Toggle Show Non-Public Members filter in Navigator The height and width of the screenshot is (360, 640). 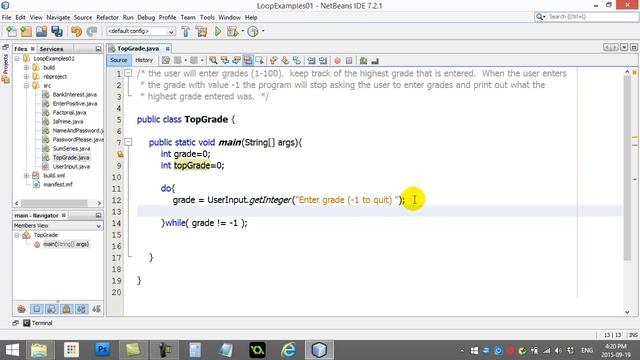click(67, 309)
